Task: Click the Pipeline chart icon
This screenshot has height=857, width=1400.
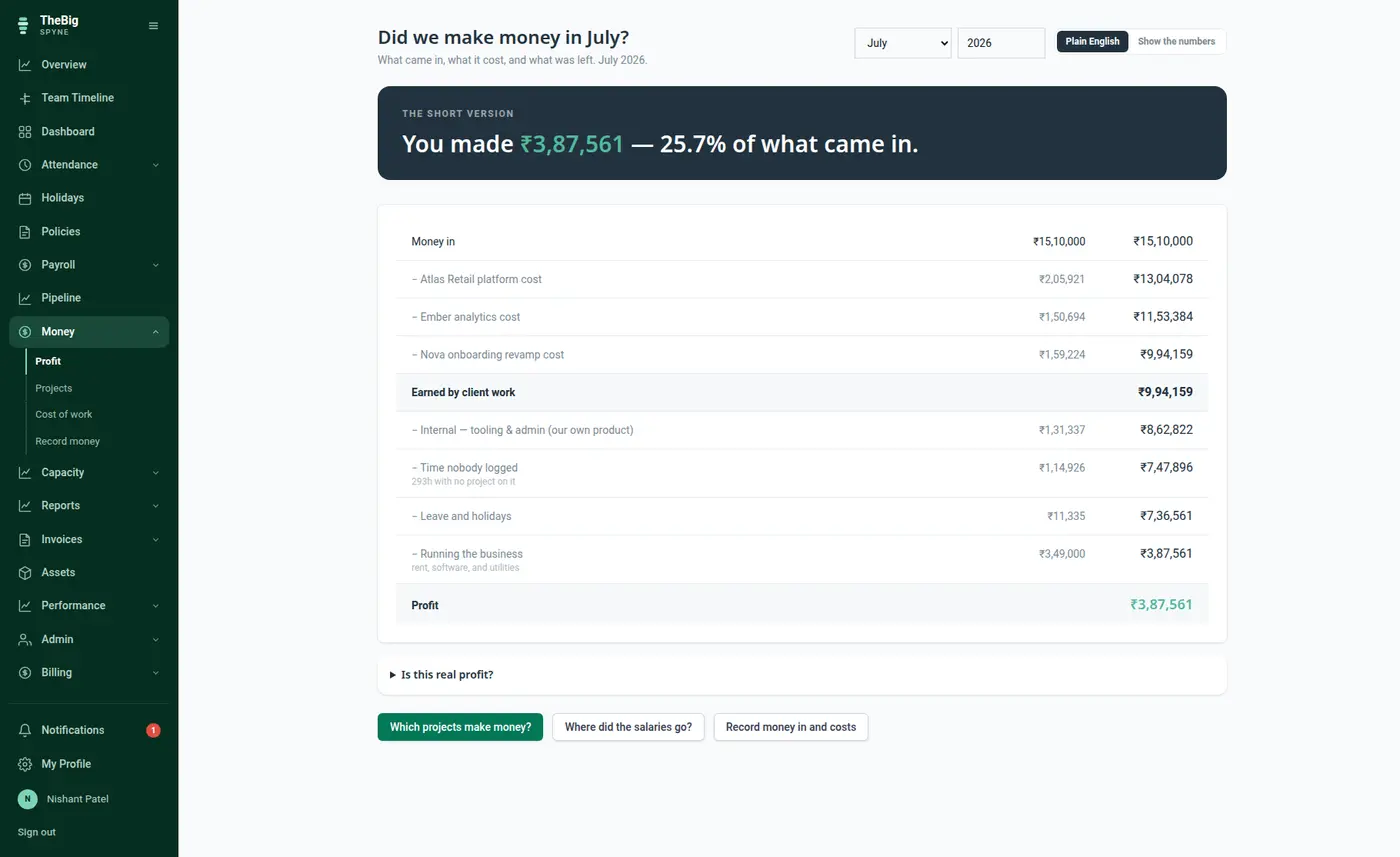Action: click(x=25, y=298)
